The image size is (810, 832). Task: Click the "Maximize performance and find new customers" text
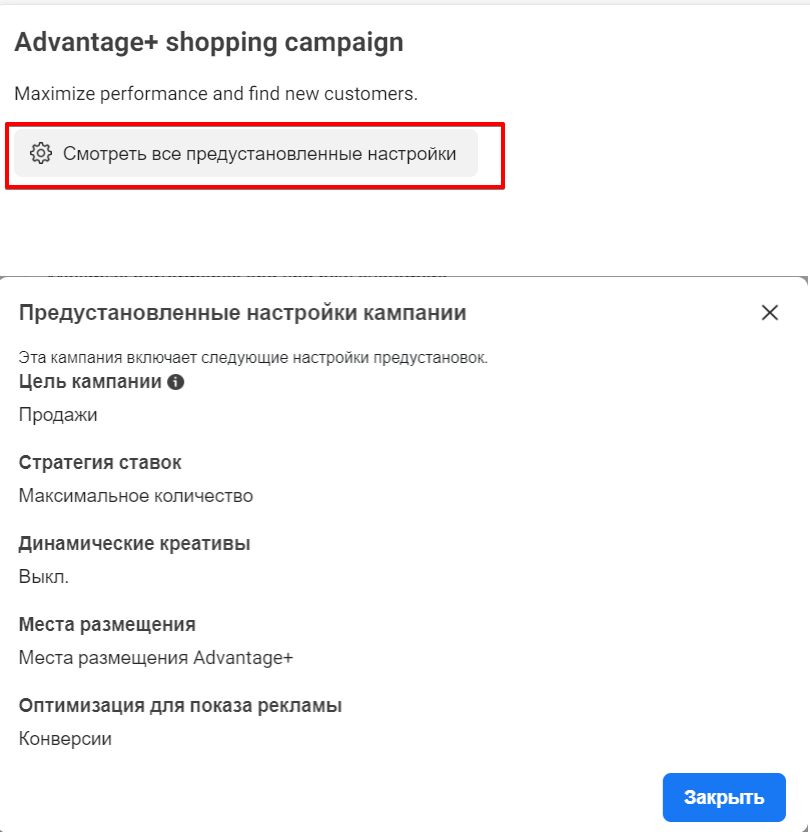215,94
